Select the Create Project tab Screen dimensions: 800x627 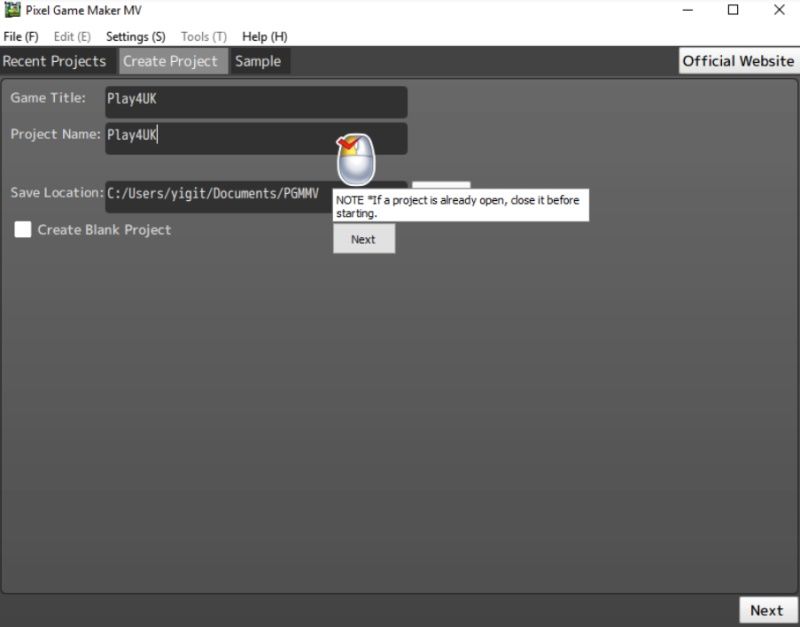pos(173,61)
